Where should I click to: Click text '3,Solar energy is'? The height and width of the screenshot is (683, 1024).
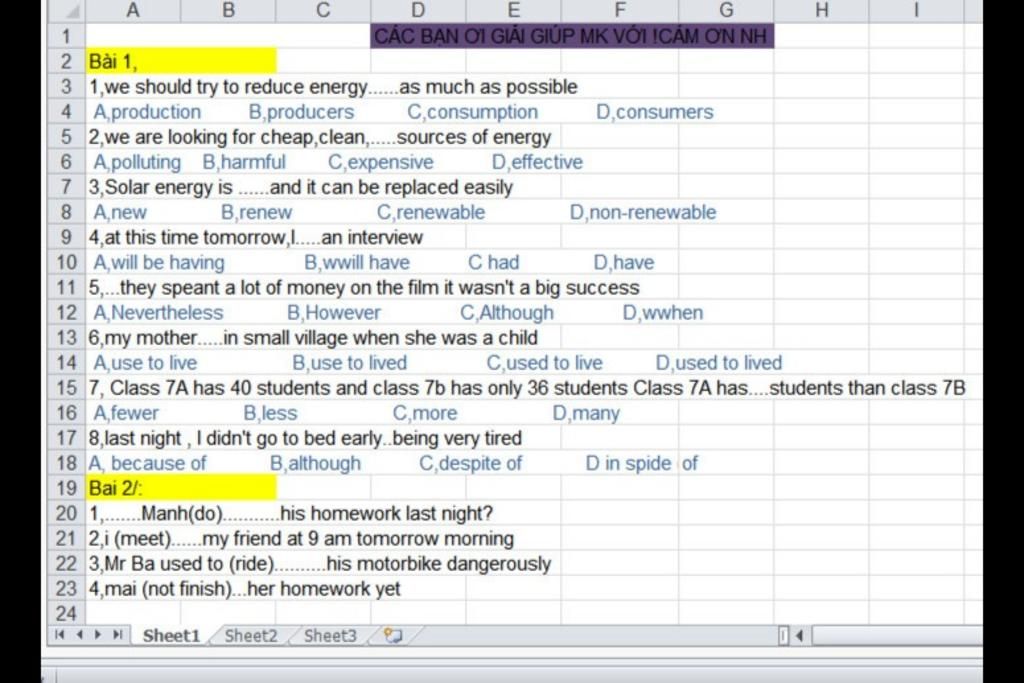161,187
